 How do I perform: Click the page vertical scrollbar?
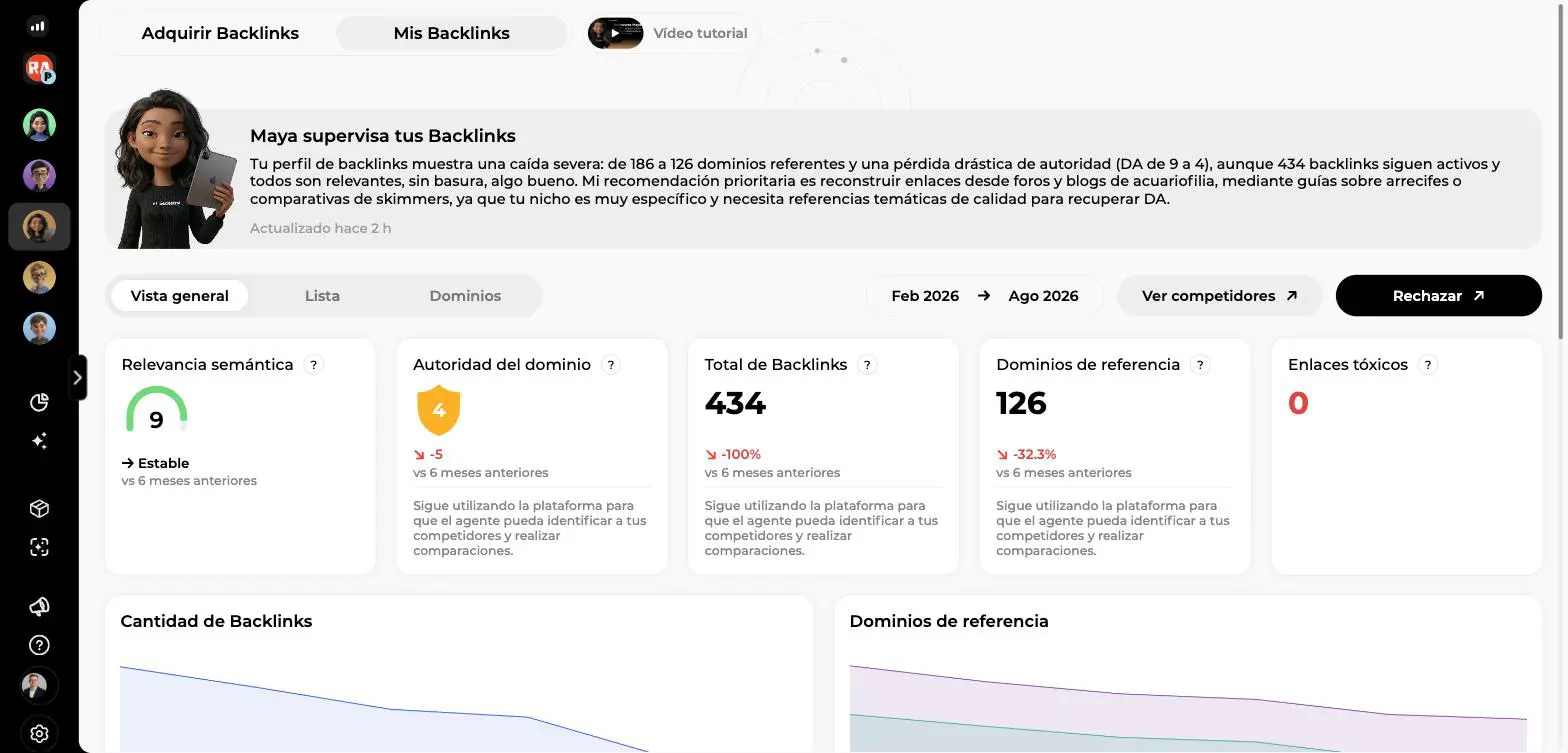coord(1561,172)
